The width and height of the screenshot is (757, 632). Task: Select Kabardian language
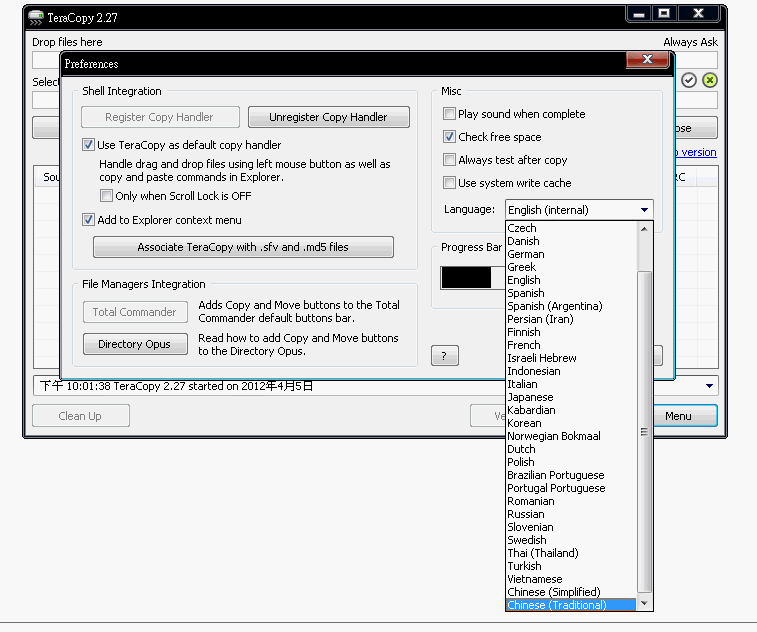click(x=571, y=410)
